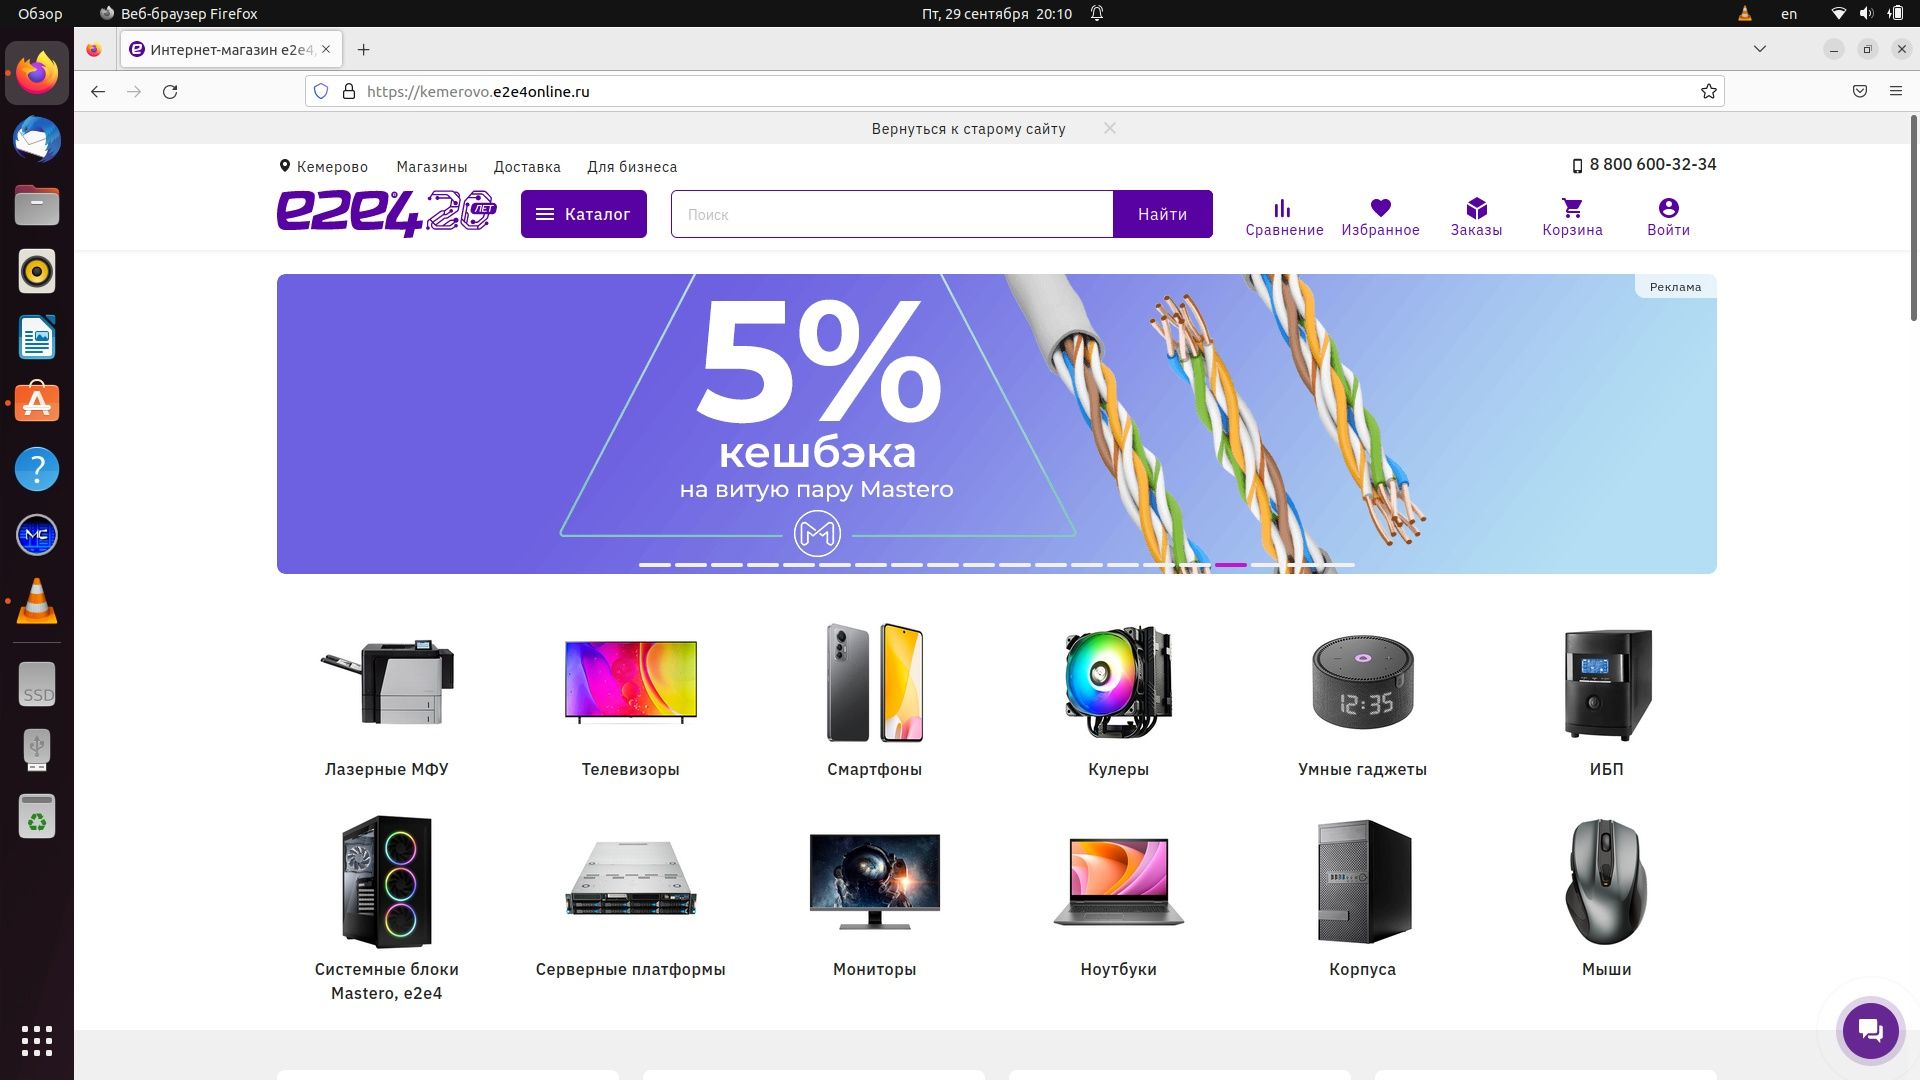1920x1080 pixels.
Task: Open the live chat bubble
Action: (1870, 1030)
